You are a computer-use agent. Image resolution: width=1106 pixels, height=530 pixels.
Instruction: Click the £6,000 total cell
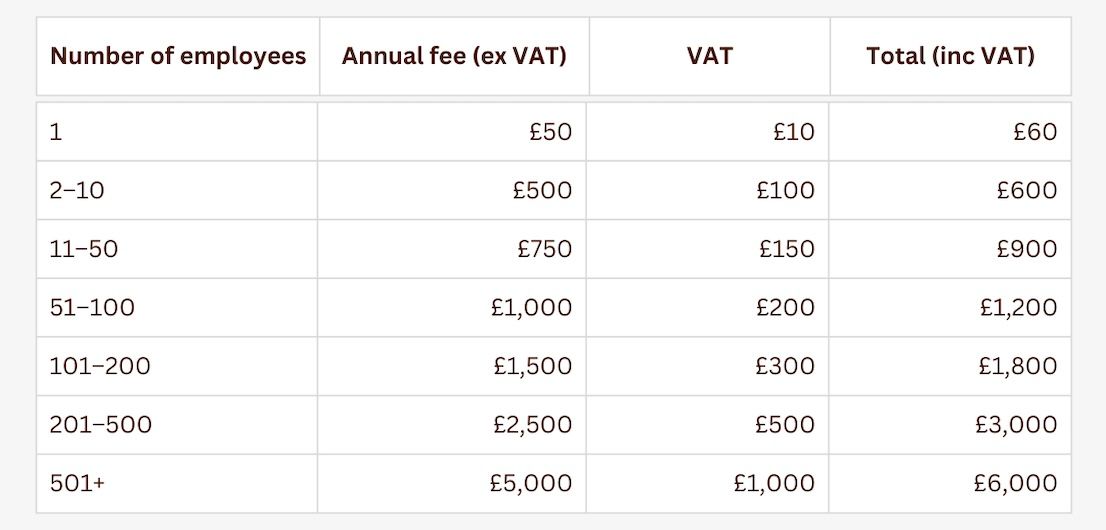[x=1016, y=484]
